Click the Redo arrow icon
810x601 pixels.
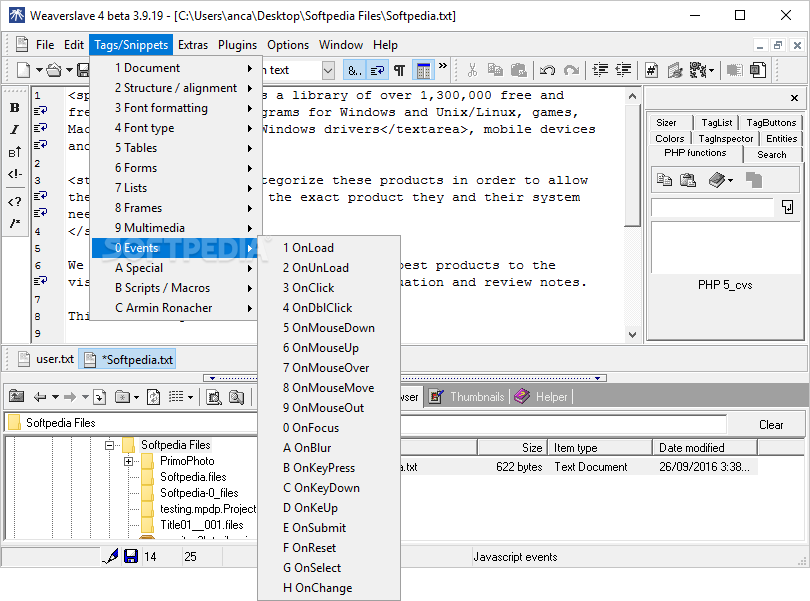coord(571,70)
